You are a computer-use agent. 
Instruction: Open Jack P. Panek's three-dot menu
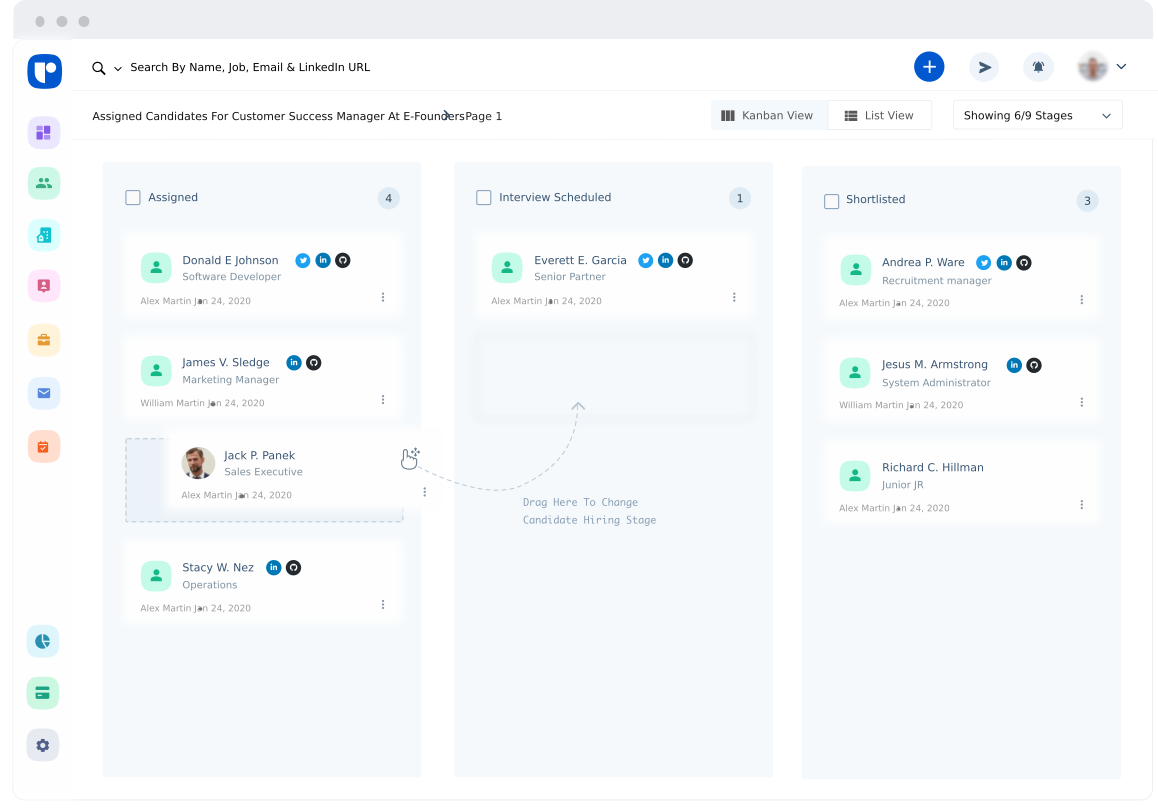click(425, 492)
